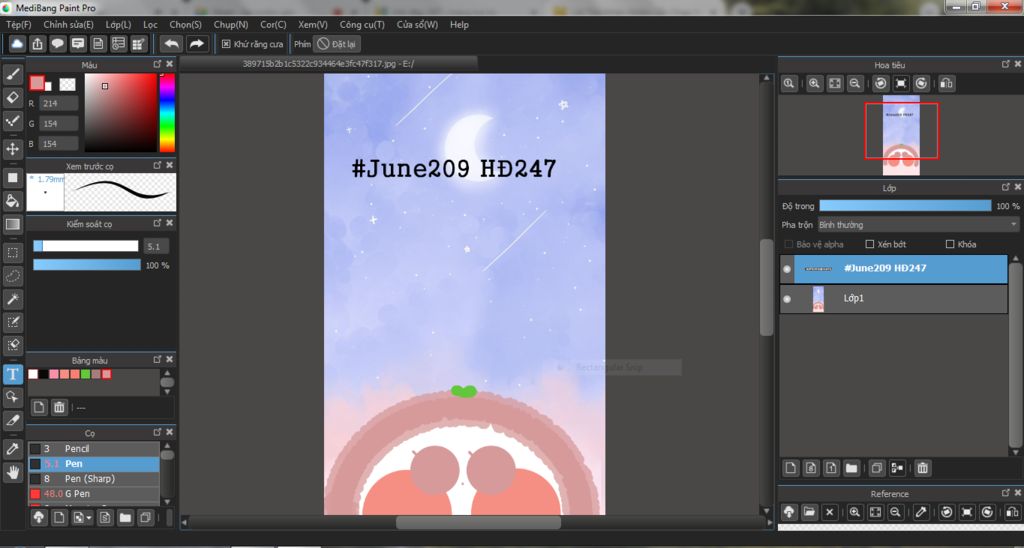1024x548 pixels.
Task: Open the Pha trộn blend mode dropdown
Action: click(918, 225)
